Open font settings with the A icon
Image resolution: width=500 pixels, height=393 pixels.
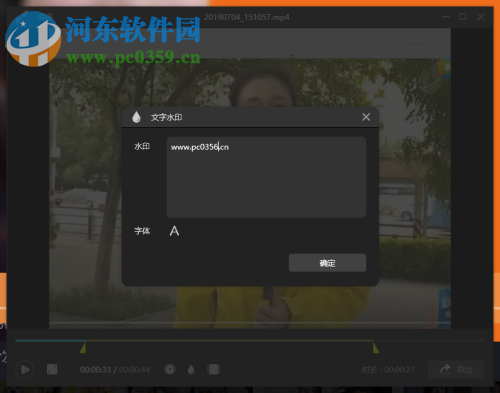tap(174, 231)
